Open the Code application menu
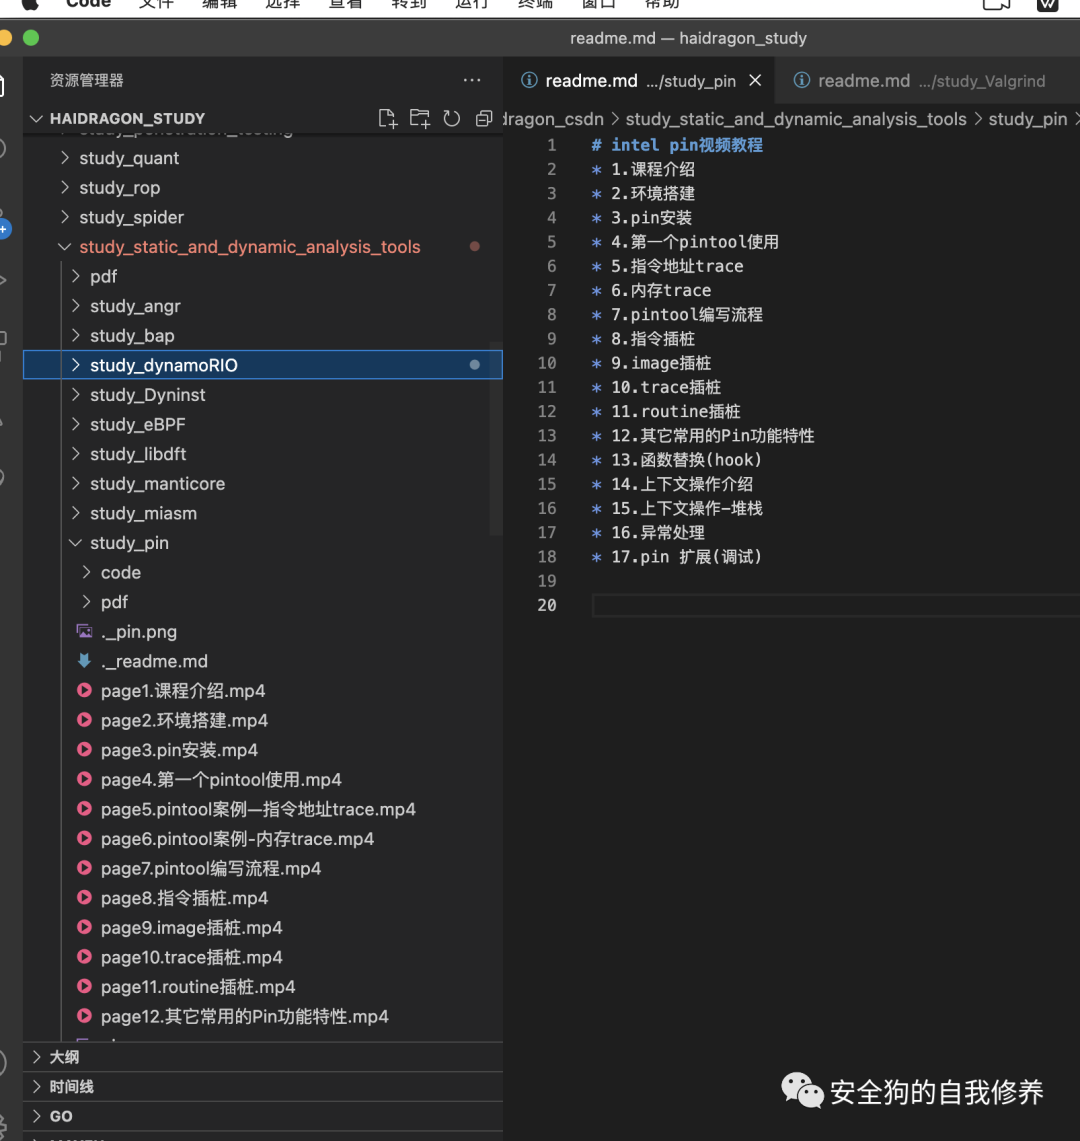The height and width of the screenshot is (1141, 1080). tap(88, 4)
